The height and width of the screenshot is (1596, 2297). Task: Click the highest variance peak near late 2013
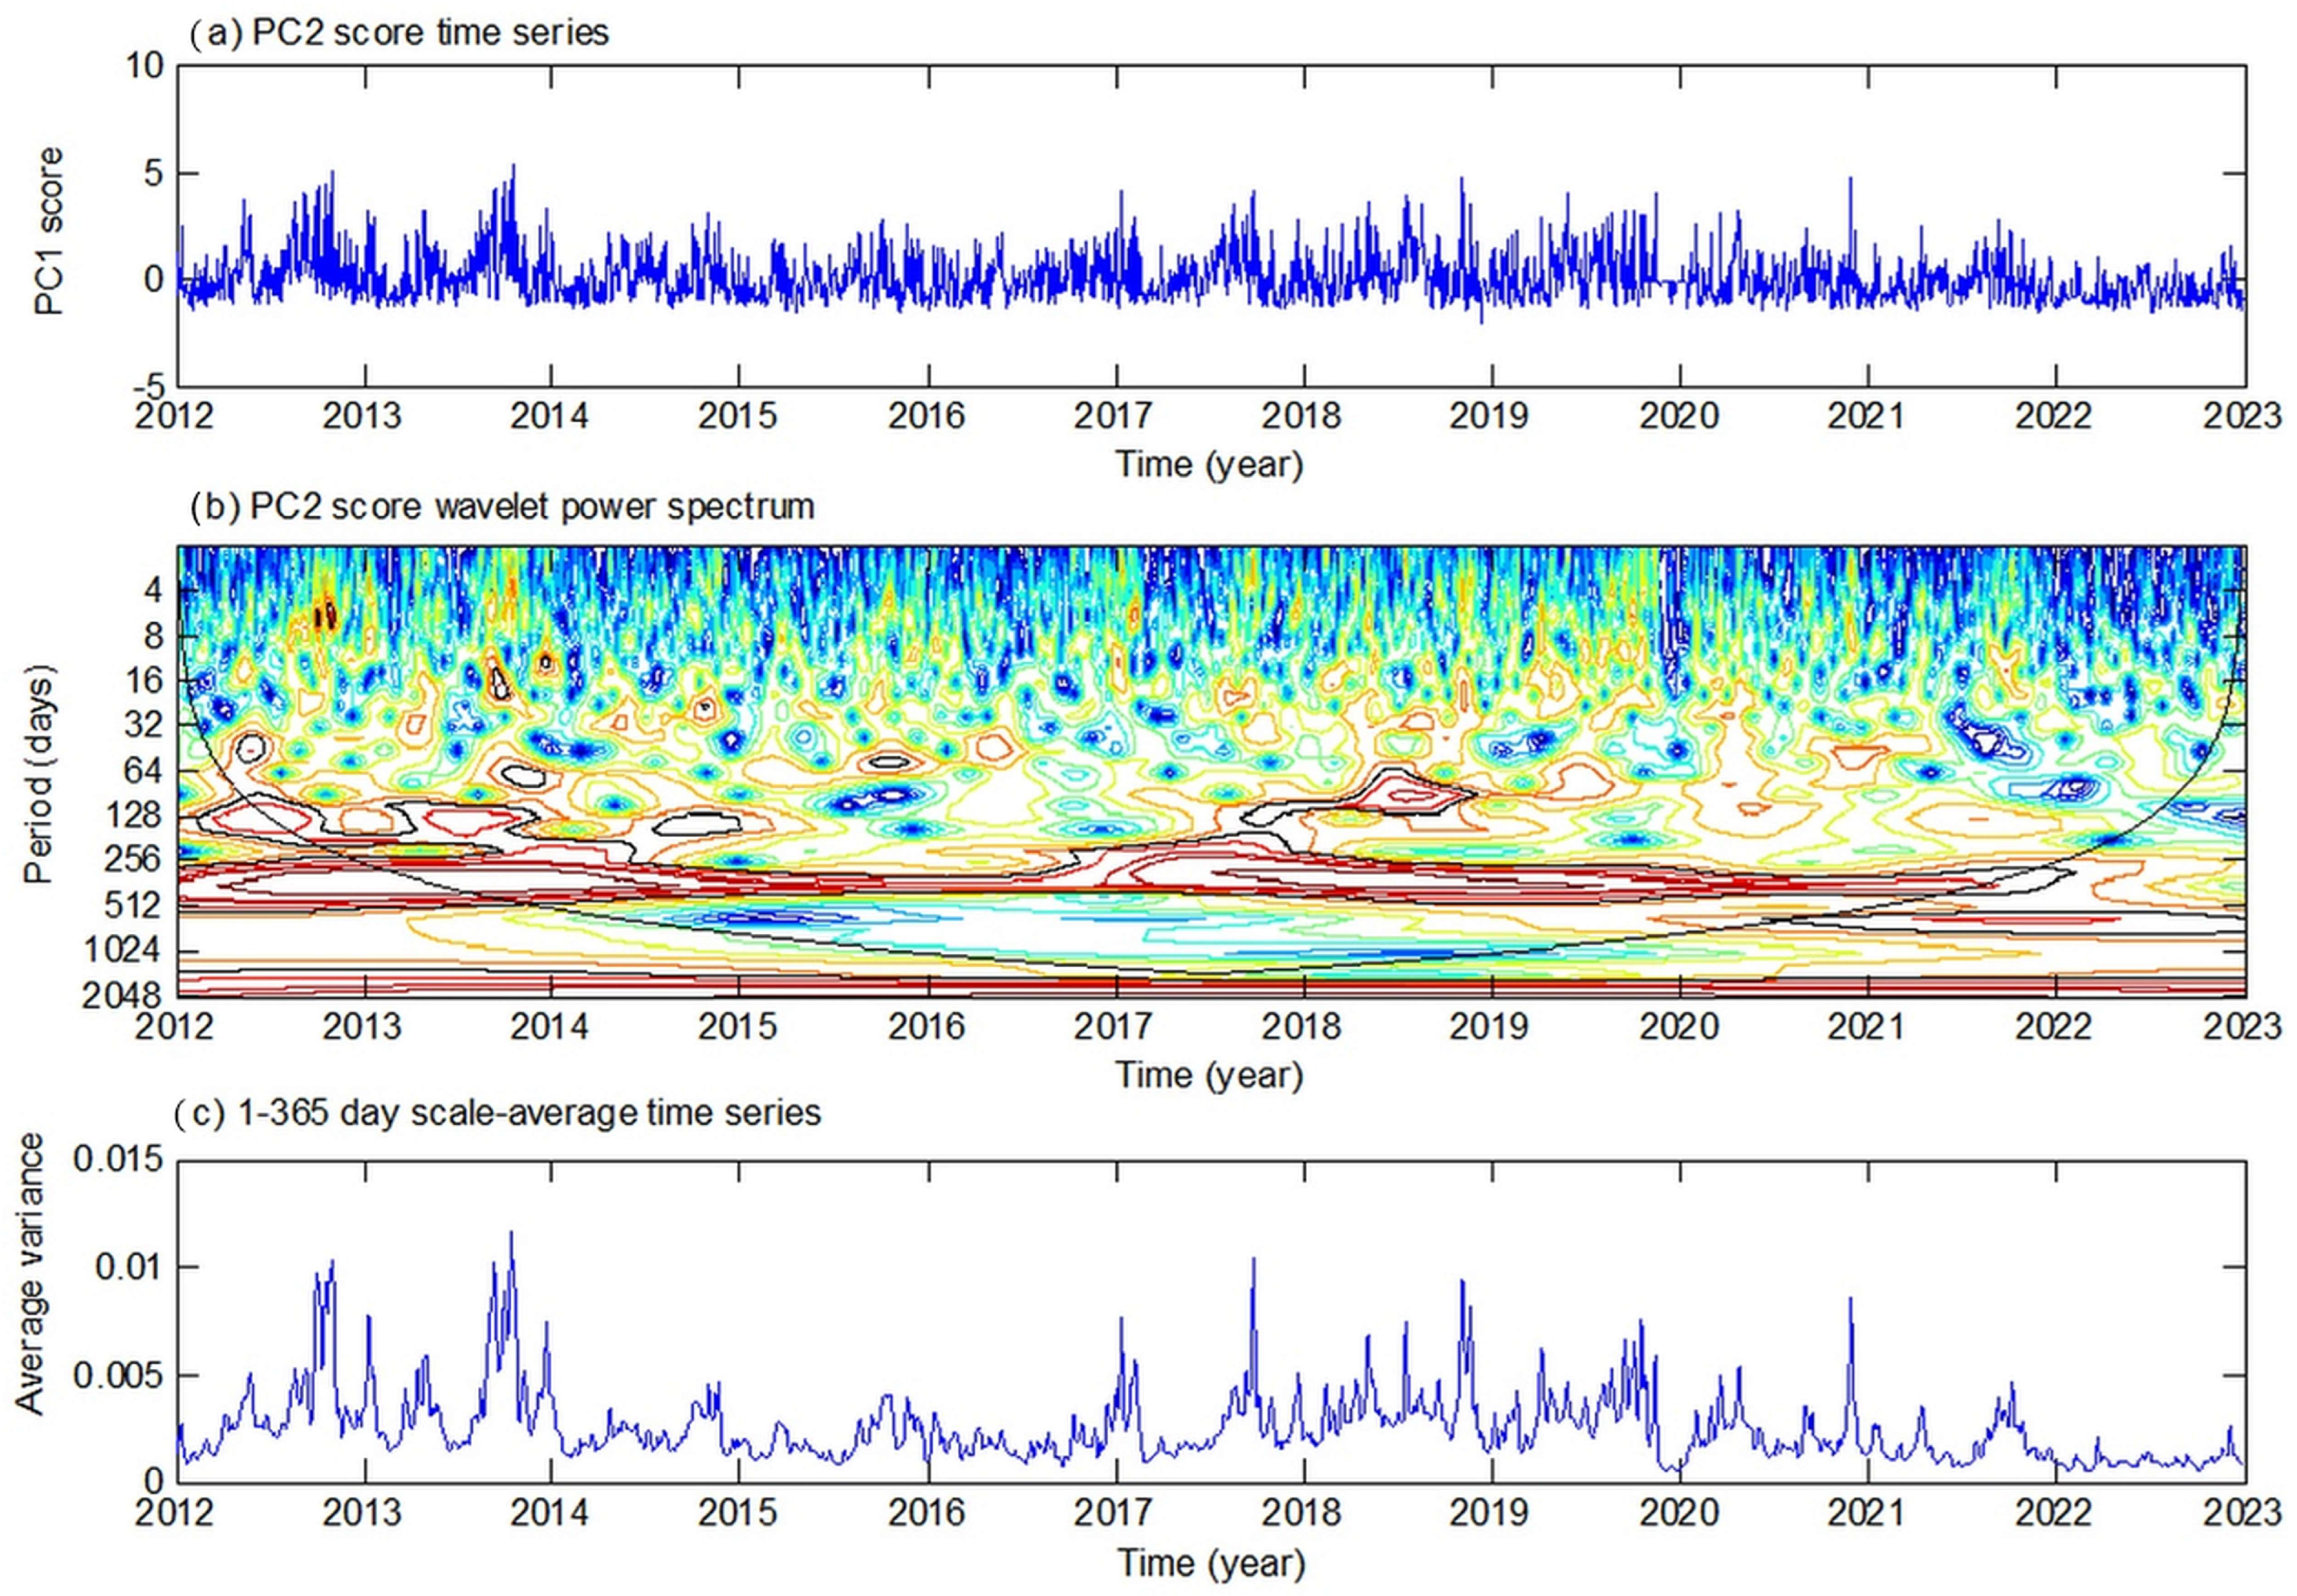tap(512, 1234)
